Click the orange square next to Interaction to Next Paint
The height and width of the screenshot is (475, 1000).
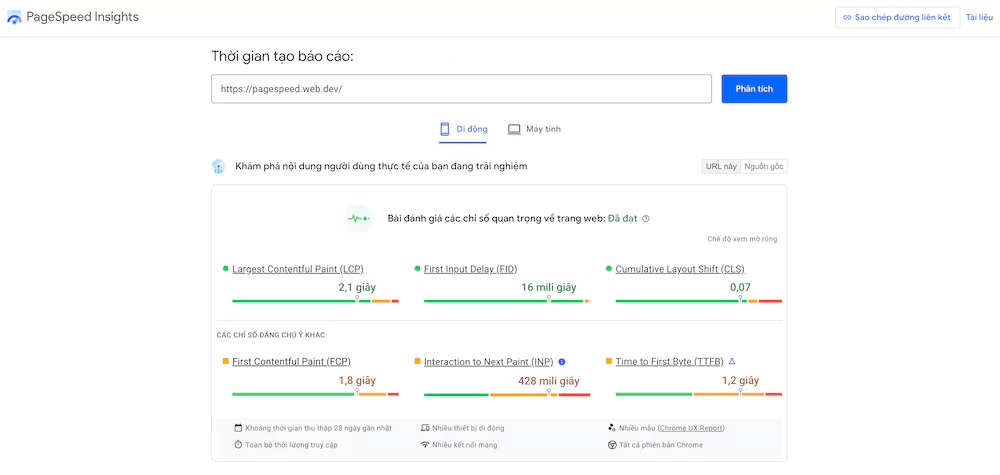(x=417, y=362)
